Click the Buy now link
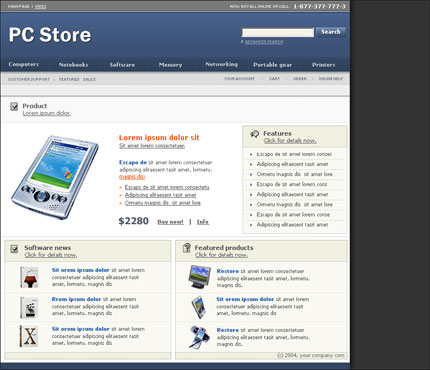This screenshot has width=430, height=370. tap(170, 222)
